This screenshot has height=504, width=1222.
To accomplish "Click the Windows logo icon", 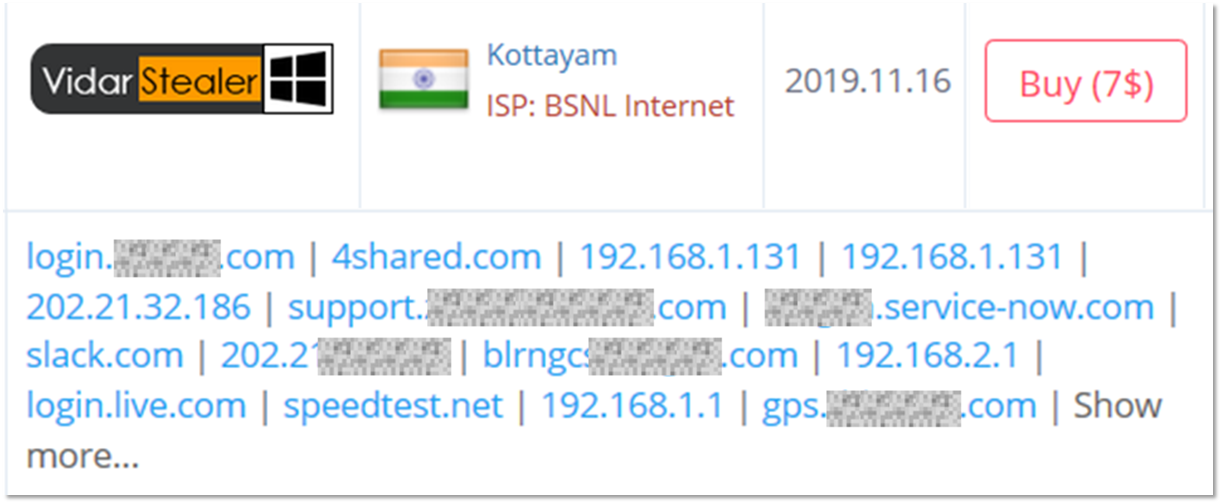I will (298, 79).
